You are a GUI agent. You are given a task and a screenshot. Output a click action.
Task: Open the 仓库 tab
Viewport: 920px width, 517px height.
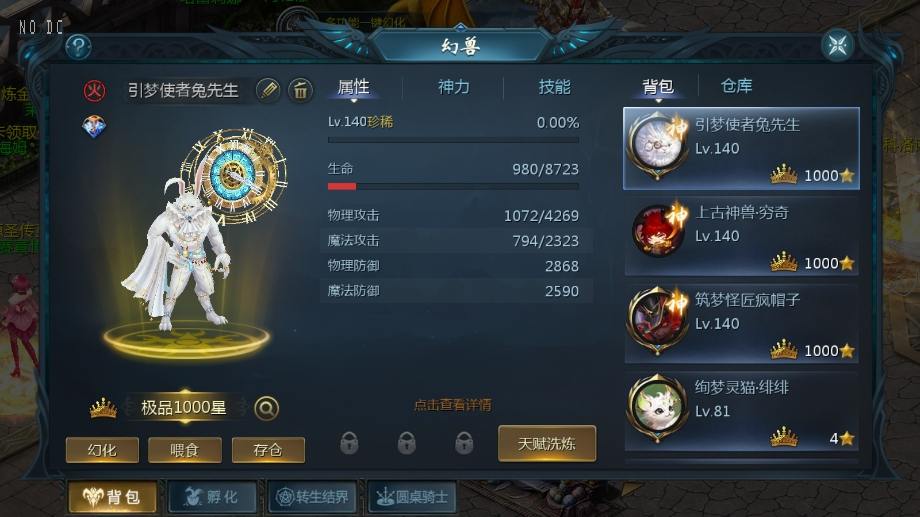tap(736, 86)
